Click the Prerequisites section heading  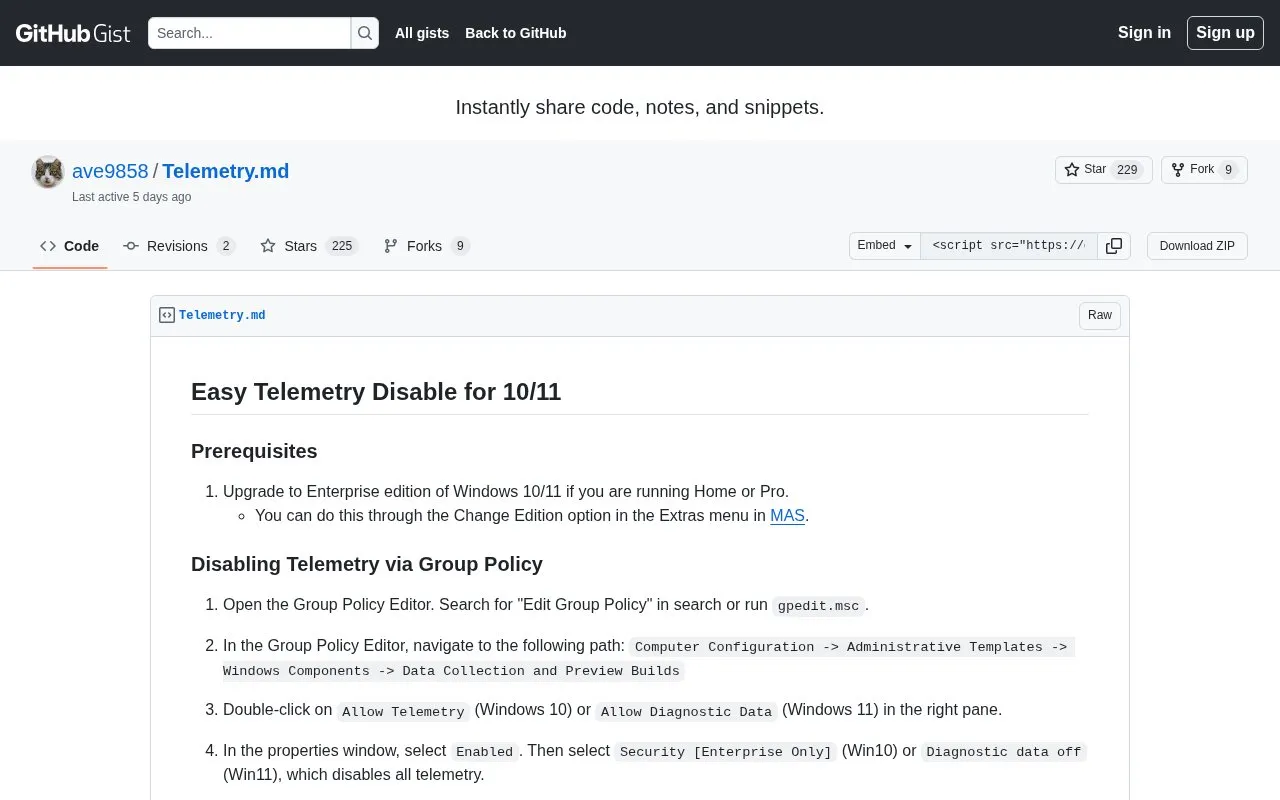pyautogui.click(x=254, y=451)
